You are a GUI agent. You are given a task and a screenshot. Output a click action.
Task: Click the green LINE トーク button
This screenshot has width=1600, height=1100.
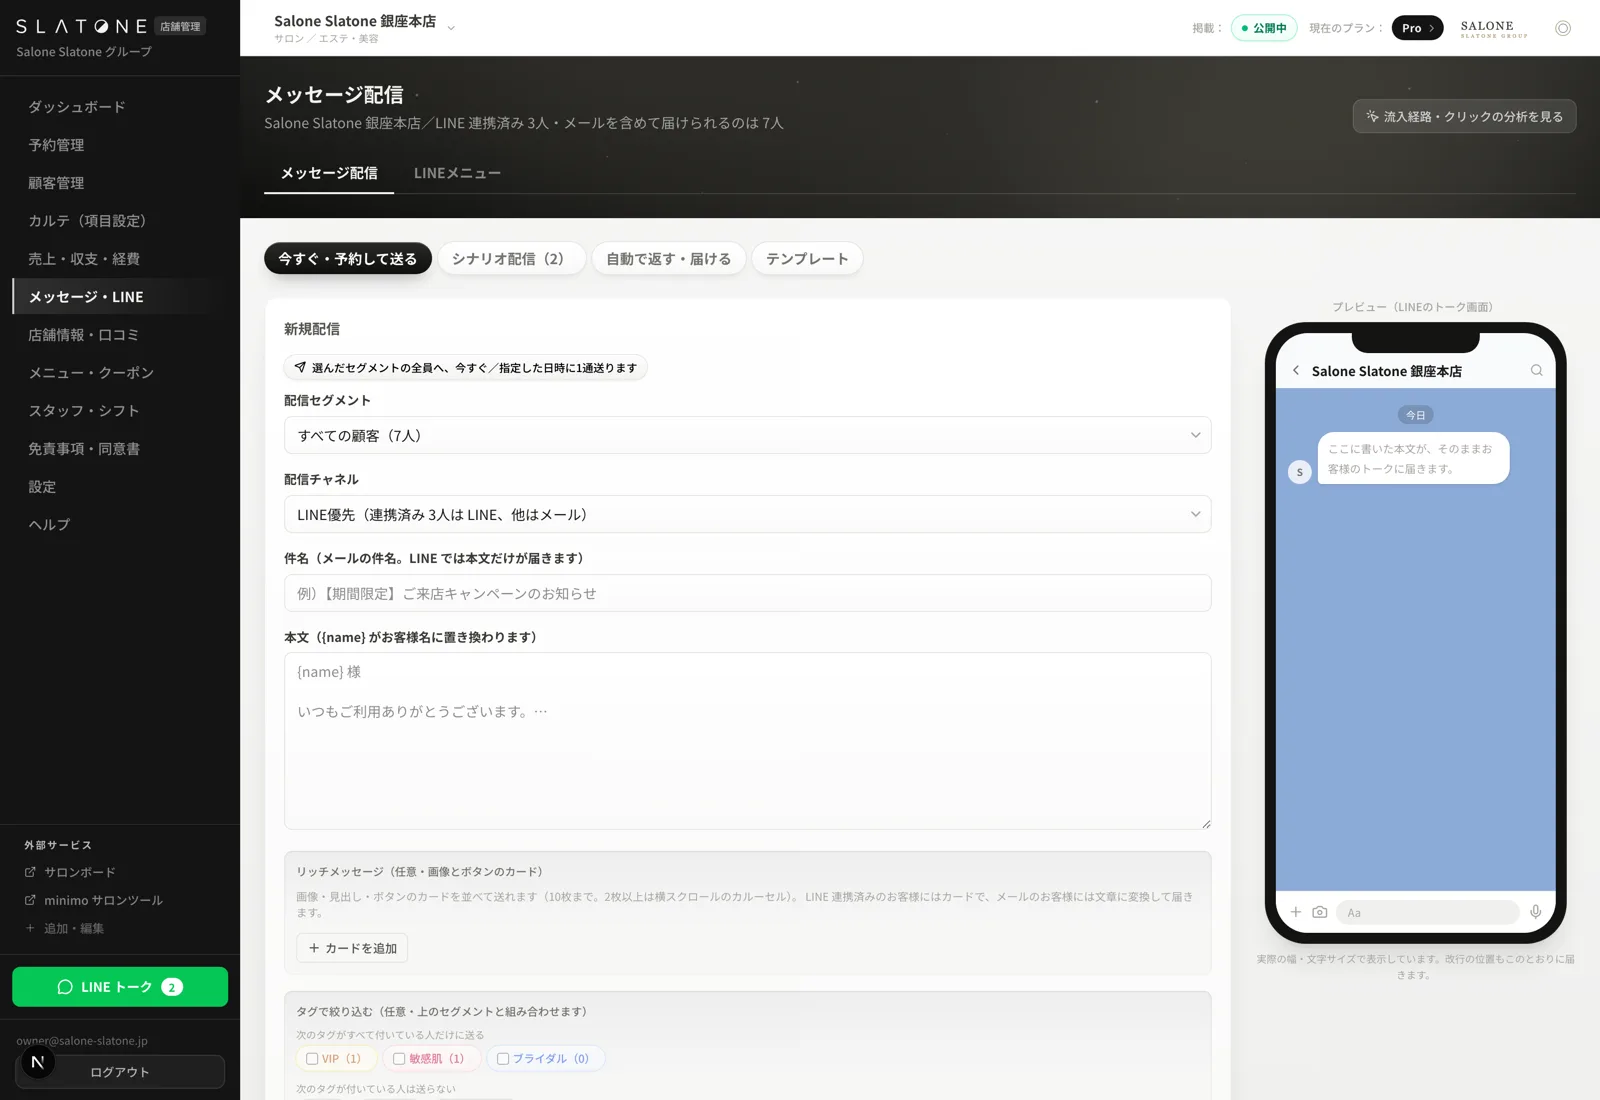(120, 987)
